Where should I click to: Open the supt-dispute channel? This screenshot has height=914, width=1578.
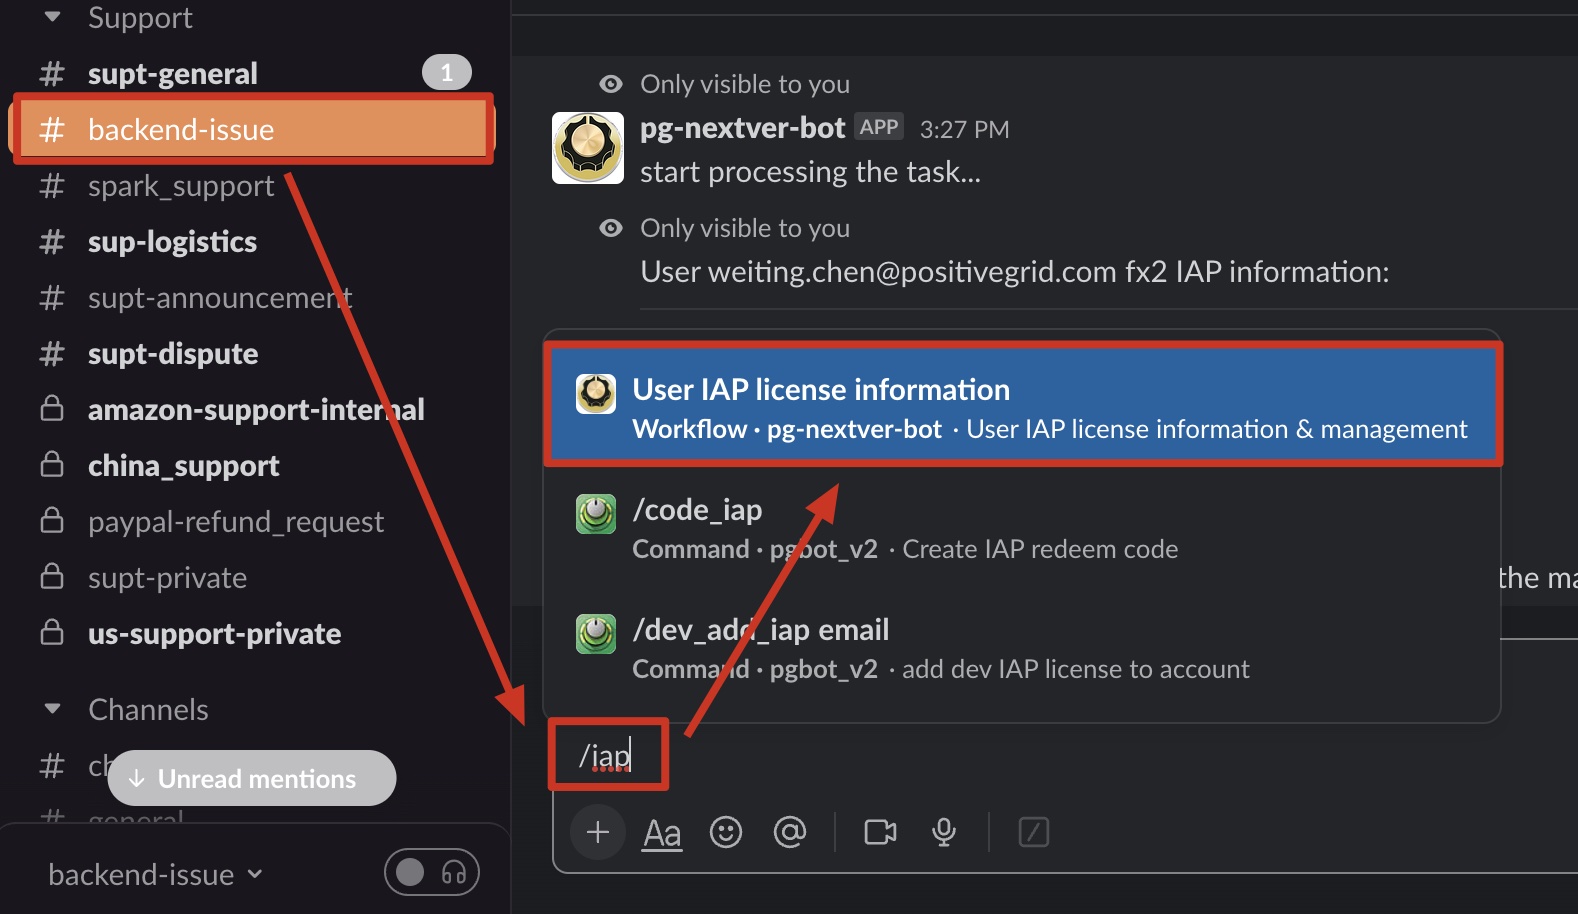(173, 354)
